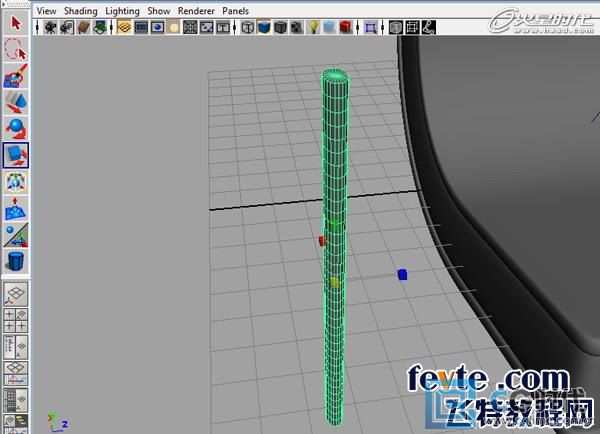Switch to four-view layout
The height and width of the screenshot is (434, 600).
pyautogui.click(x=16, y=320)
